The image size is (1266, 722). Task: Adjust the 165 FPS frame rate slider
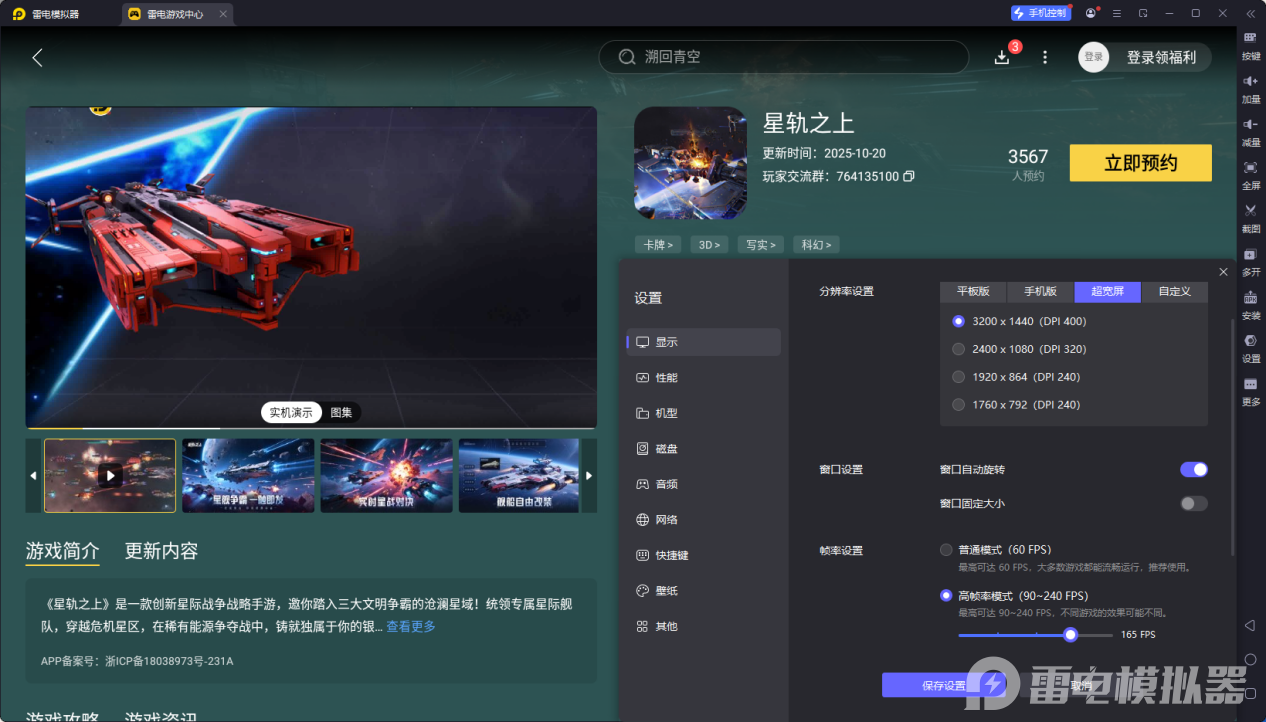point(1070,634)
